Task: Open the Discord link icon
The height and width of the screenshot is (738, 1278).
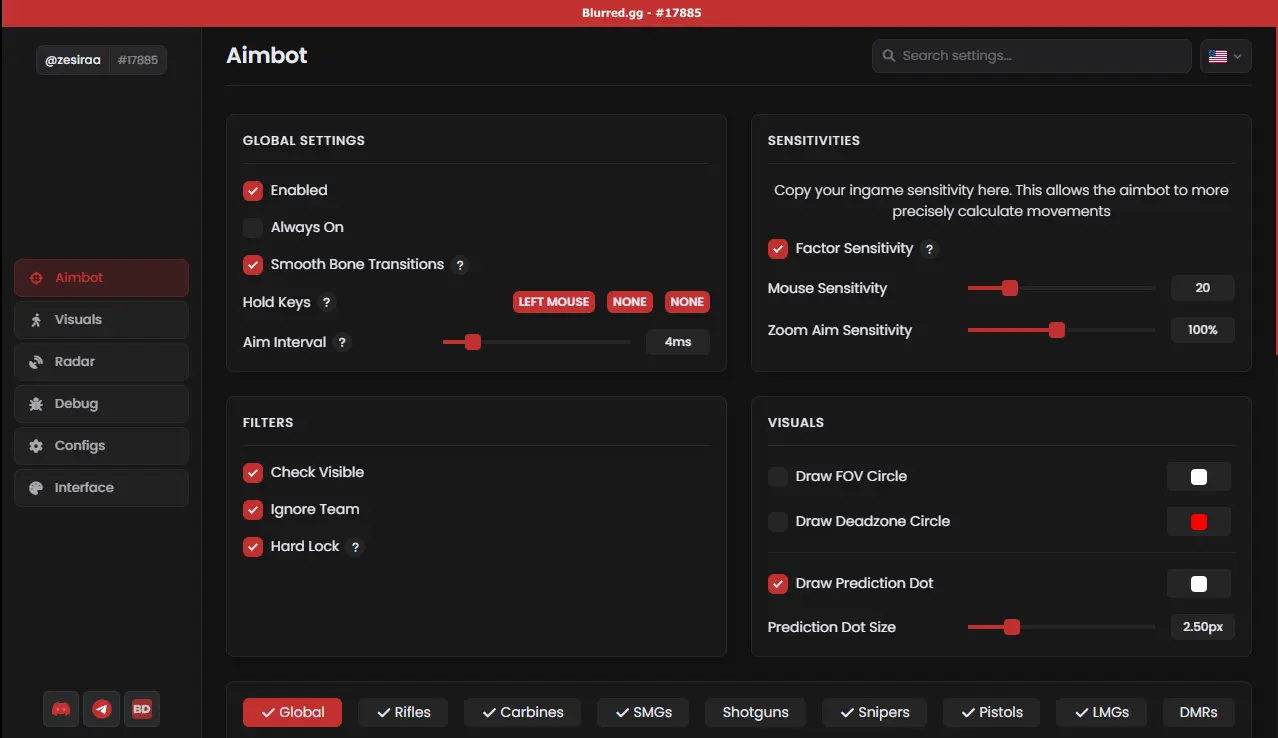Action: pos(61,709)
